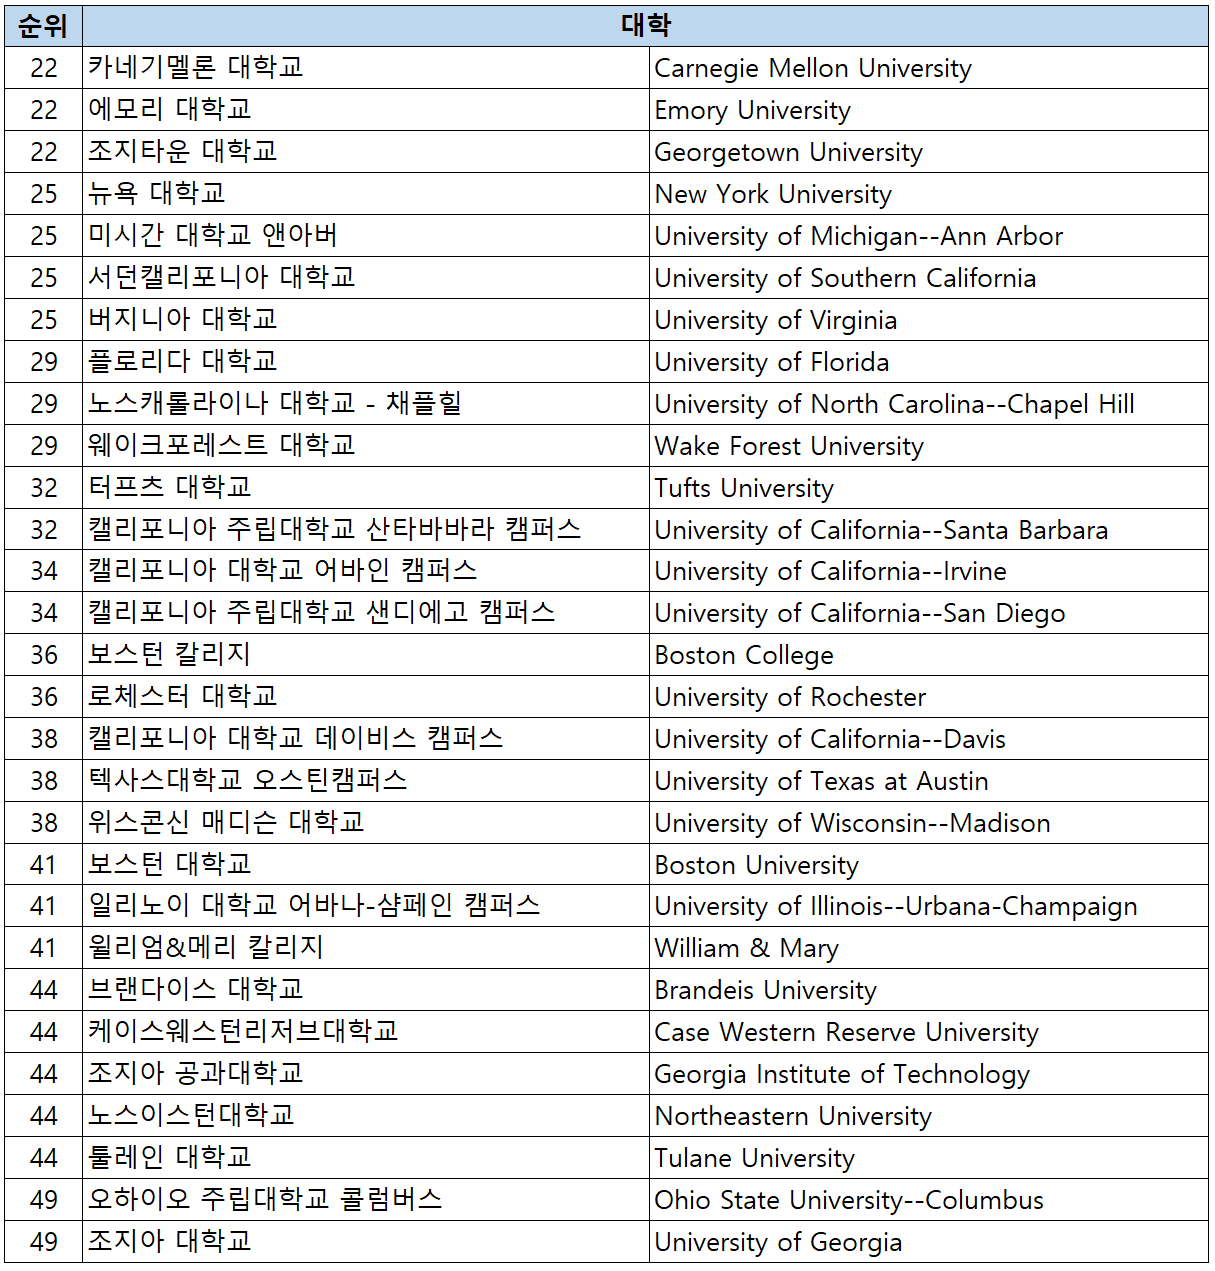Select the cell 보스턴 칼리지

[x=366, y=655]
